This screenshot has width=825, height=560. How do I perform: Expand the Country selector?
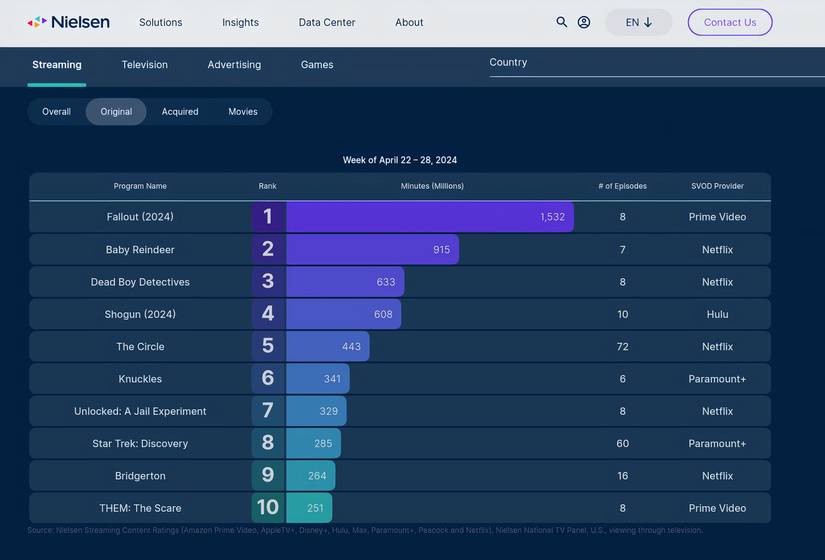click(x=656, y=63)
